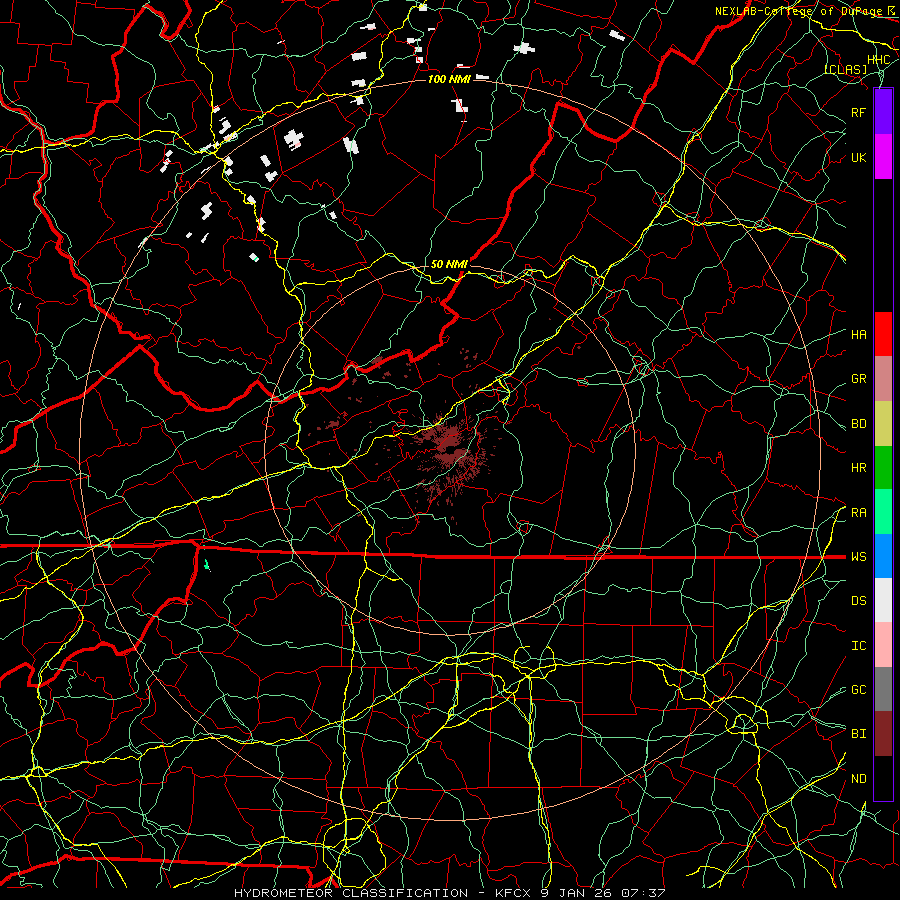Select the GR pink-brown legend swatch
This screenshot has width=900, height=900.
coord(883,379)
